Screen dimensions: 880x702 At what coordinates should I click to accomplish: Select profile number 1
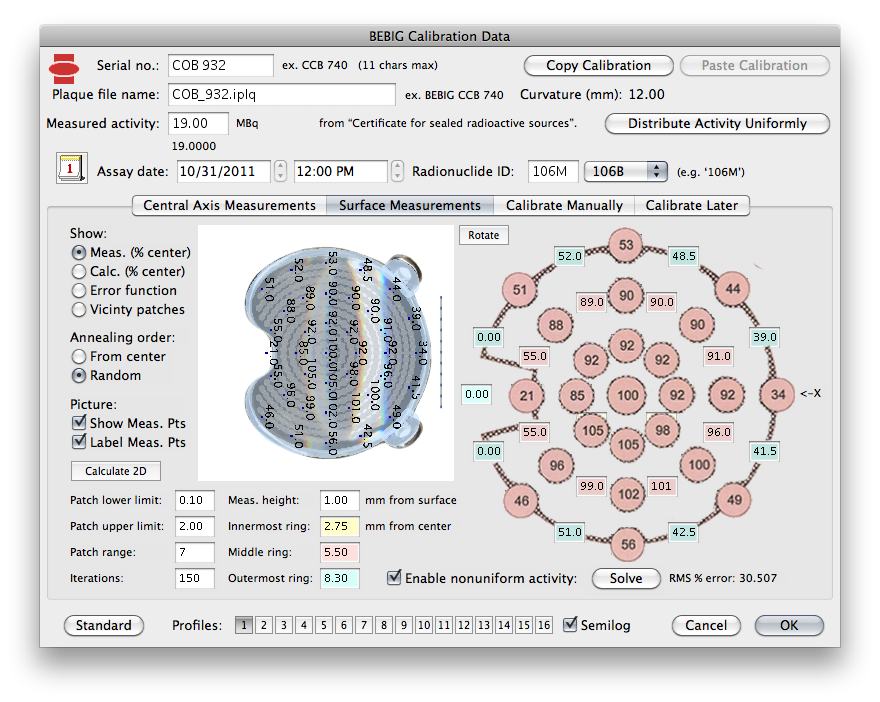tap(244, 625)
